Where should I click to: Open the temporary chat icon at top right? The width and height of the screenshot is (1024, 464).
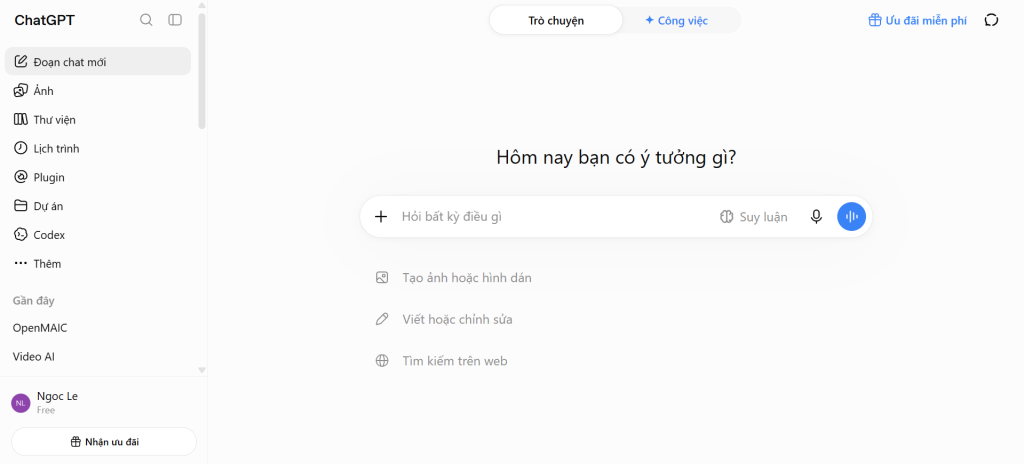(x=991, y=20)
